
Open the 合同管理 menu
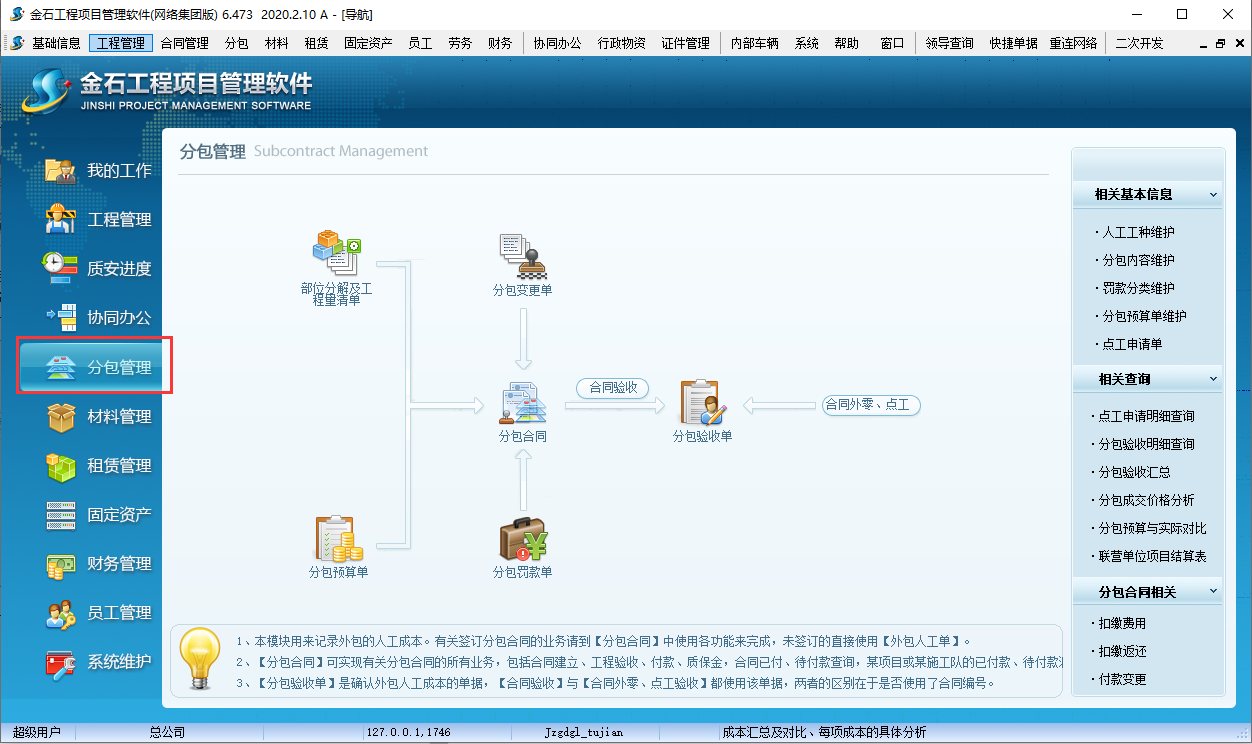184,43
